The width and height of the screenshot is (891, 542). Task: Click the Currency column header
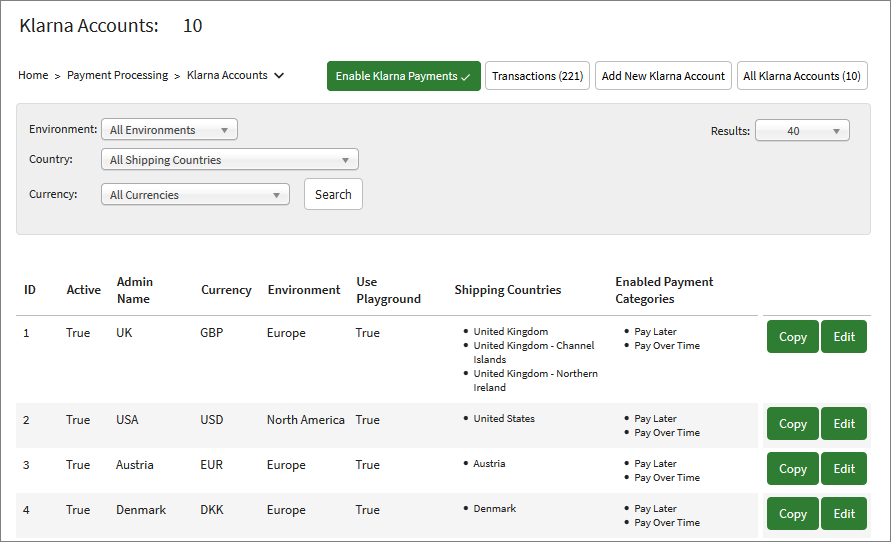click(226, 290)
